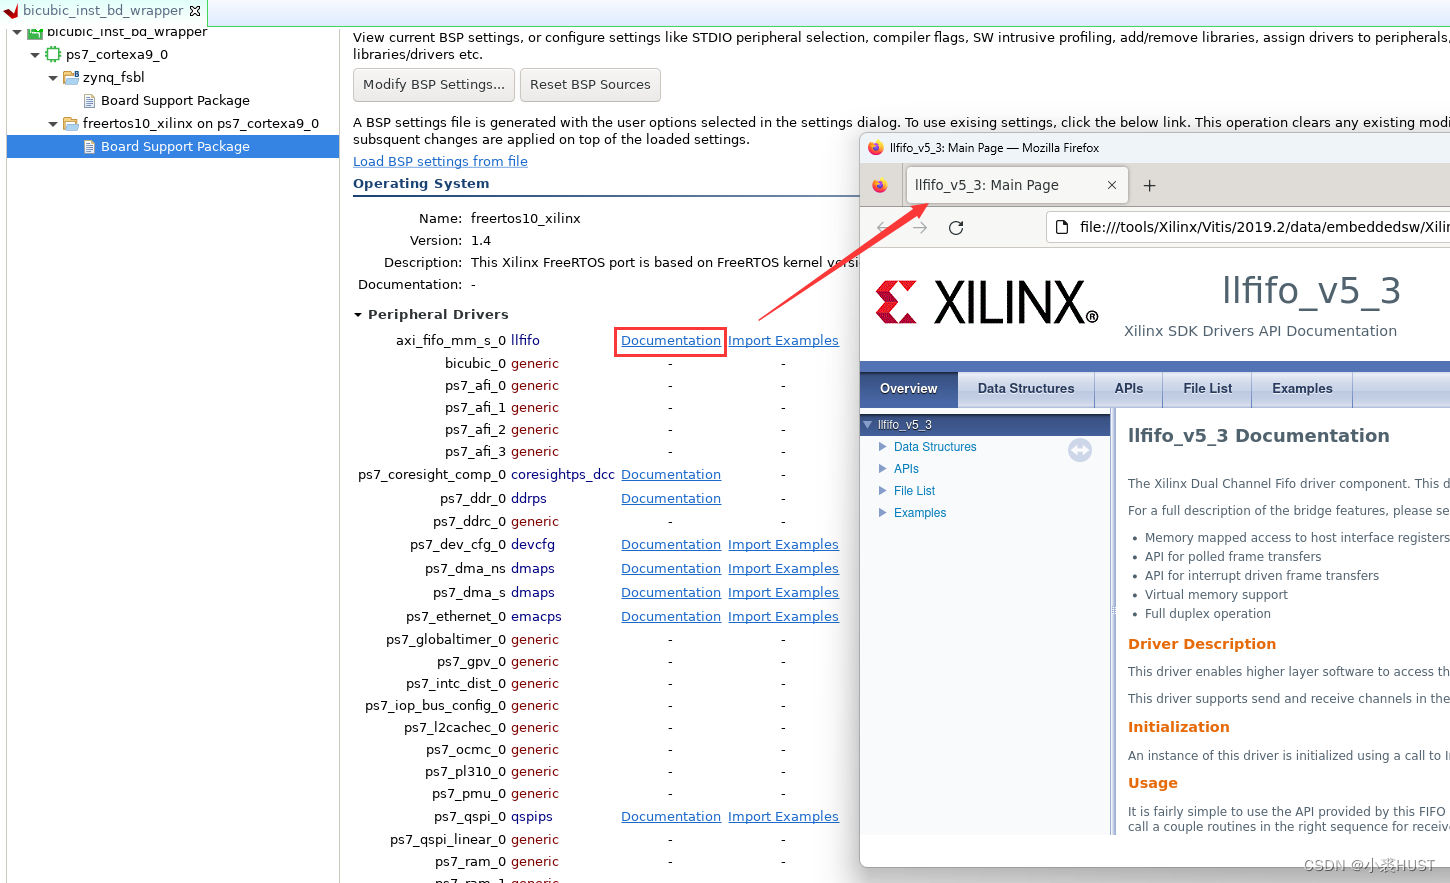
Task: Click the sync navigation toggle icon in doc sidebar
Action: click(x=1080, y=451)
